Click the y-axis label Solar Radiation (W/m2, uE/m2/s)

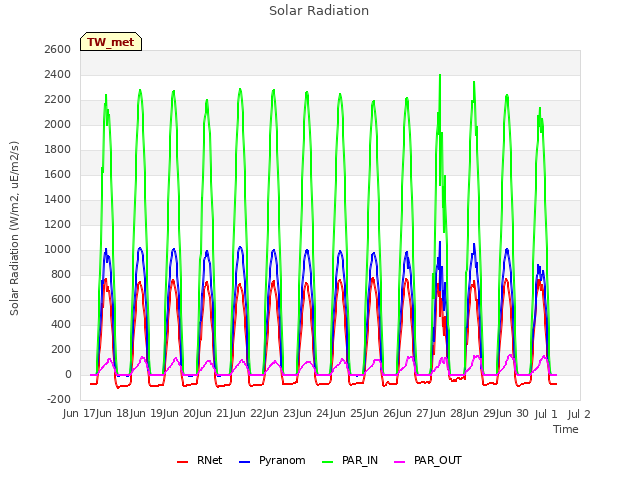pyautogui.click(x=14, y=228)
